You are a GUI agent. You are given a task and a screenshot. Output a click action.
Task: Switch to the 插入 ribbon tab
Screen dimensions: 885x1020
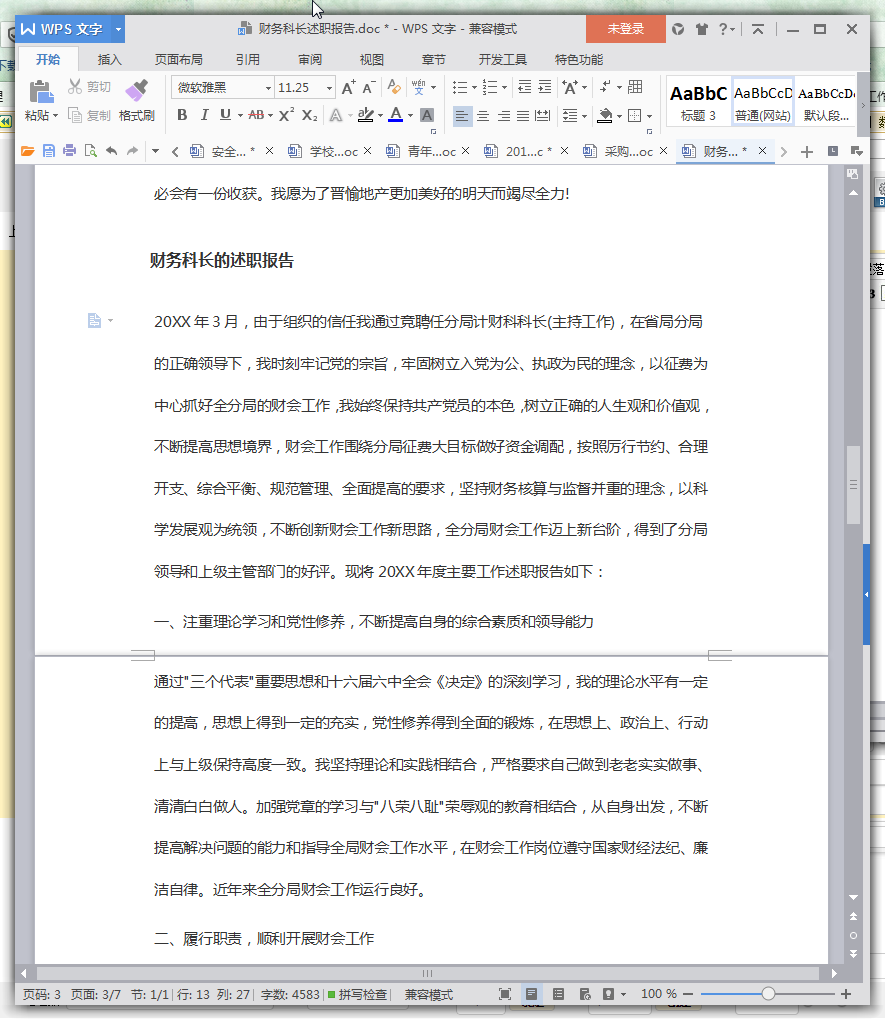pyautogui.click(x=109, y=59)
